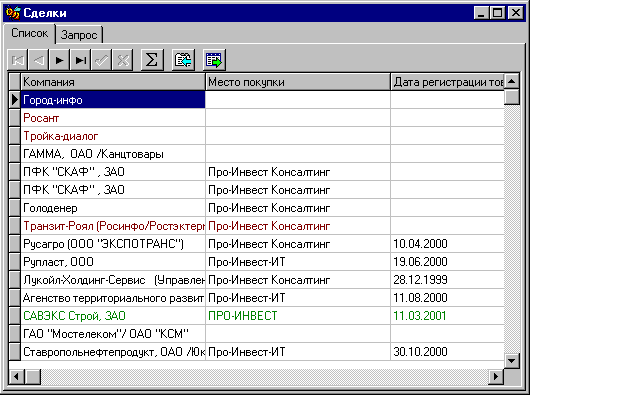Viewport: 628px width, 419px height.
Task: Click the Сделки window title icon
Action: (x=13, y=13)
